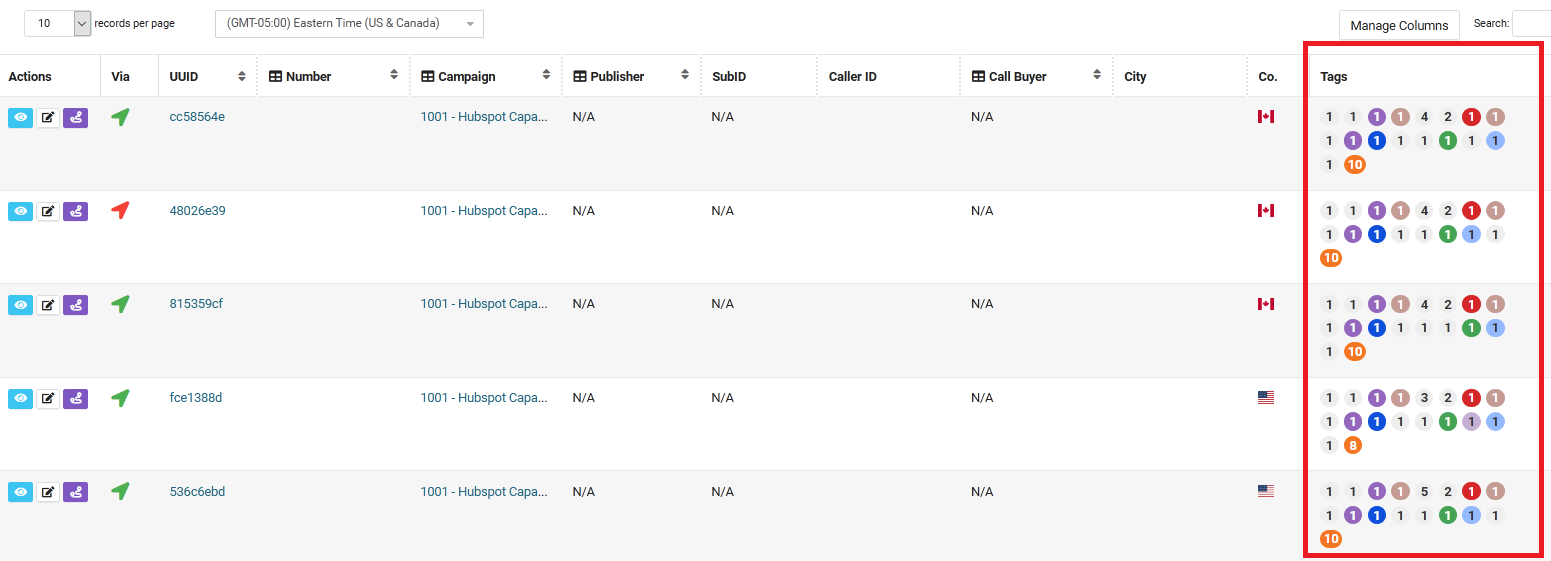
Task: Open the UUID link 815359cf
Action: coord(196,304)
